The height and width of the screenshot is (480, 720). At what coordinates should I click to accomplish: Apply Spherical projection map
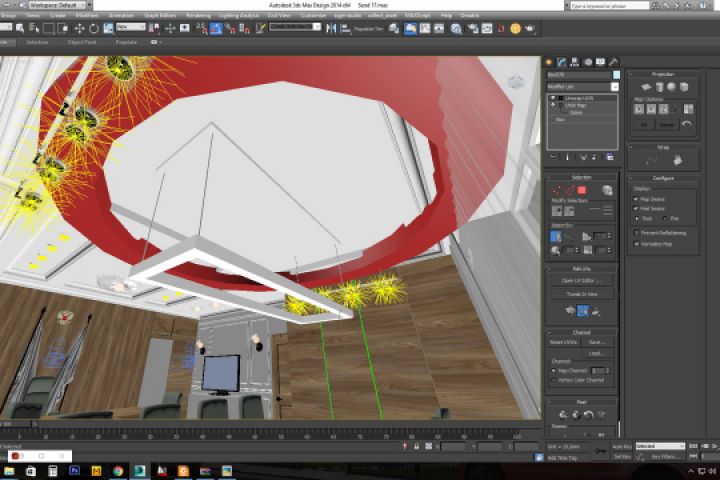(671, 87)
